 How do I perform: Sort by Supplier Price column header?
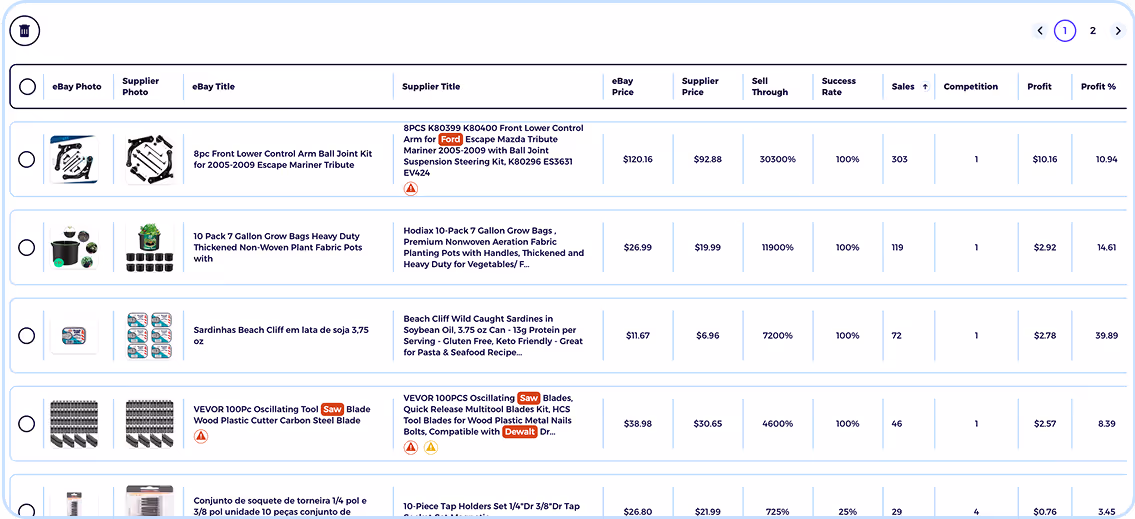[x=699, y=87]
